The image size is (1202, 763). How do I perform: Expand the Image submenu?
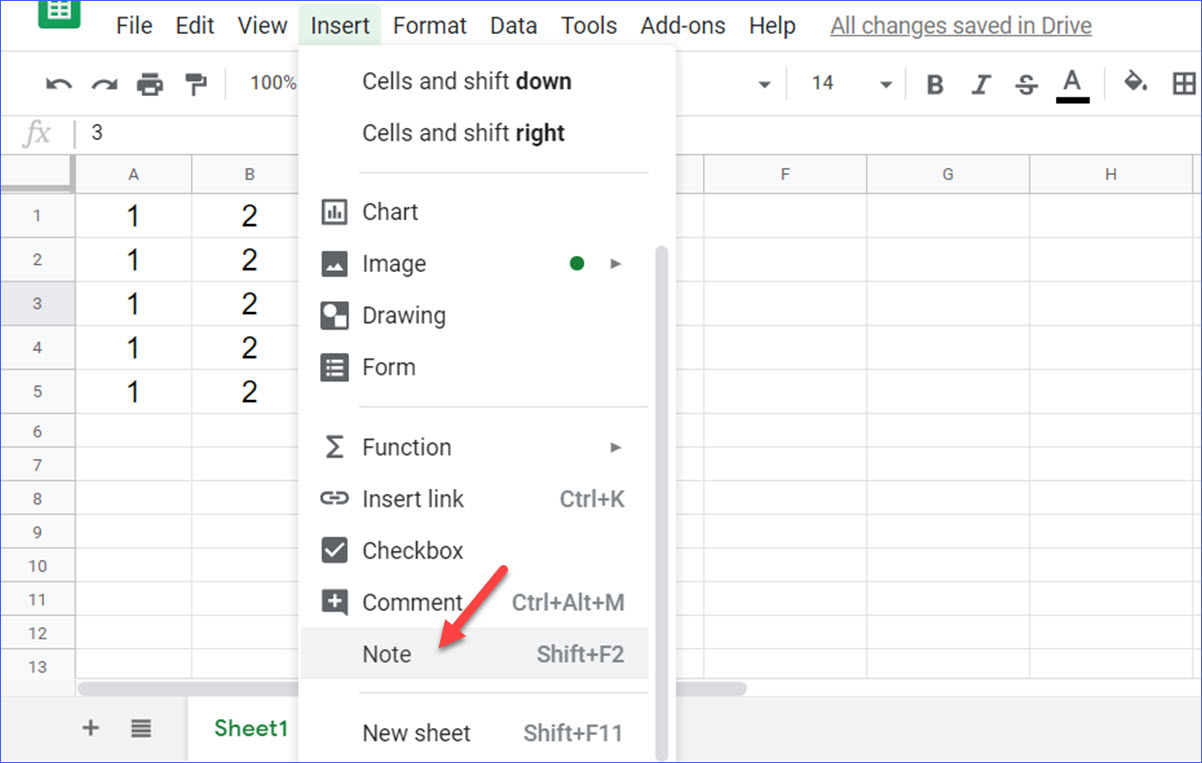click(616, 263)
